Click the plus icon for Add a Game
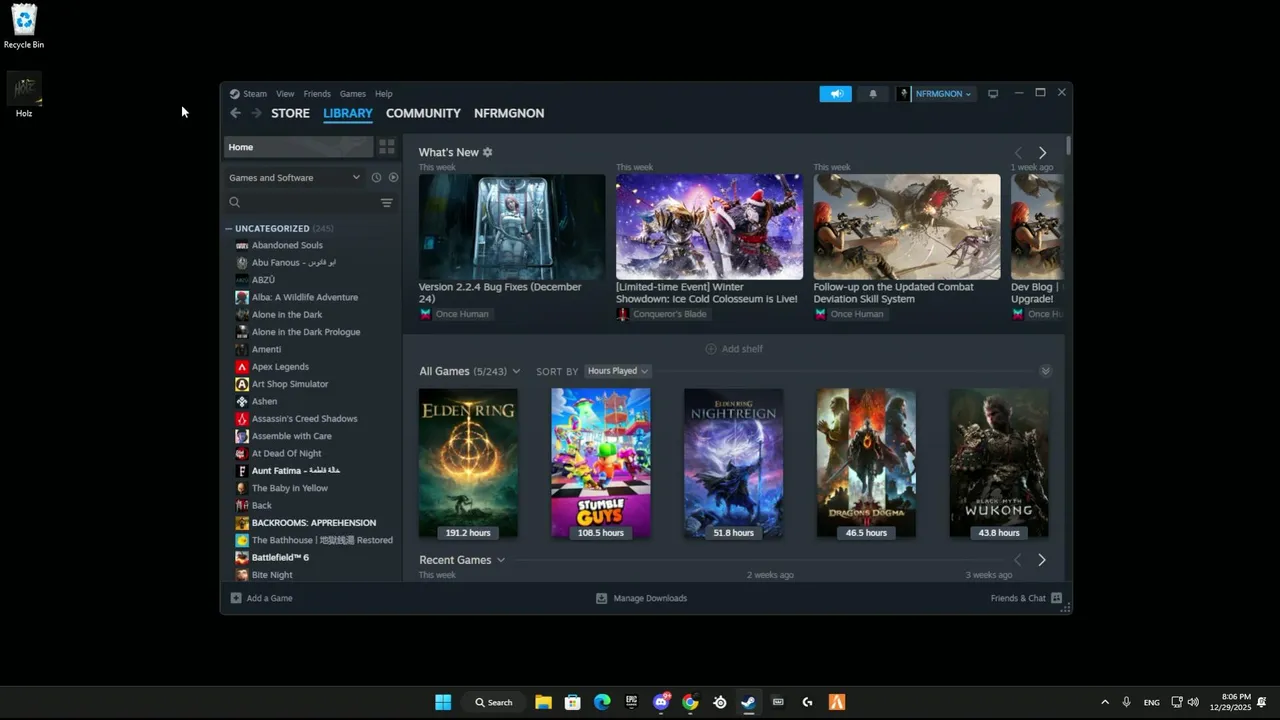Image resolution: width=1280 pixels, height=720 pixels. point(236,598)
